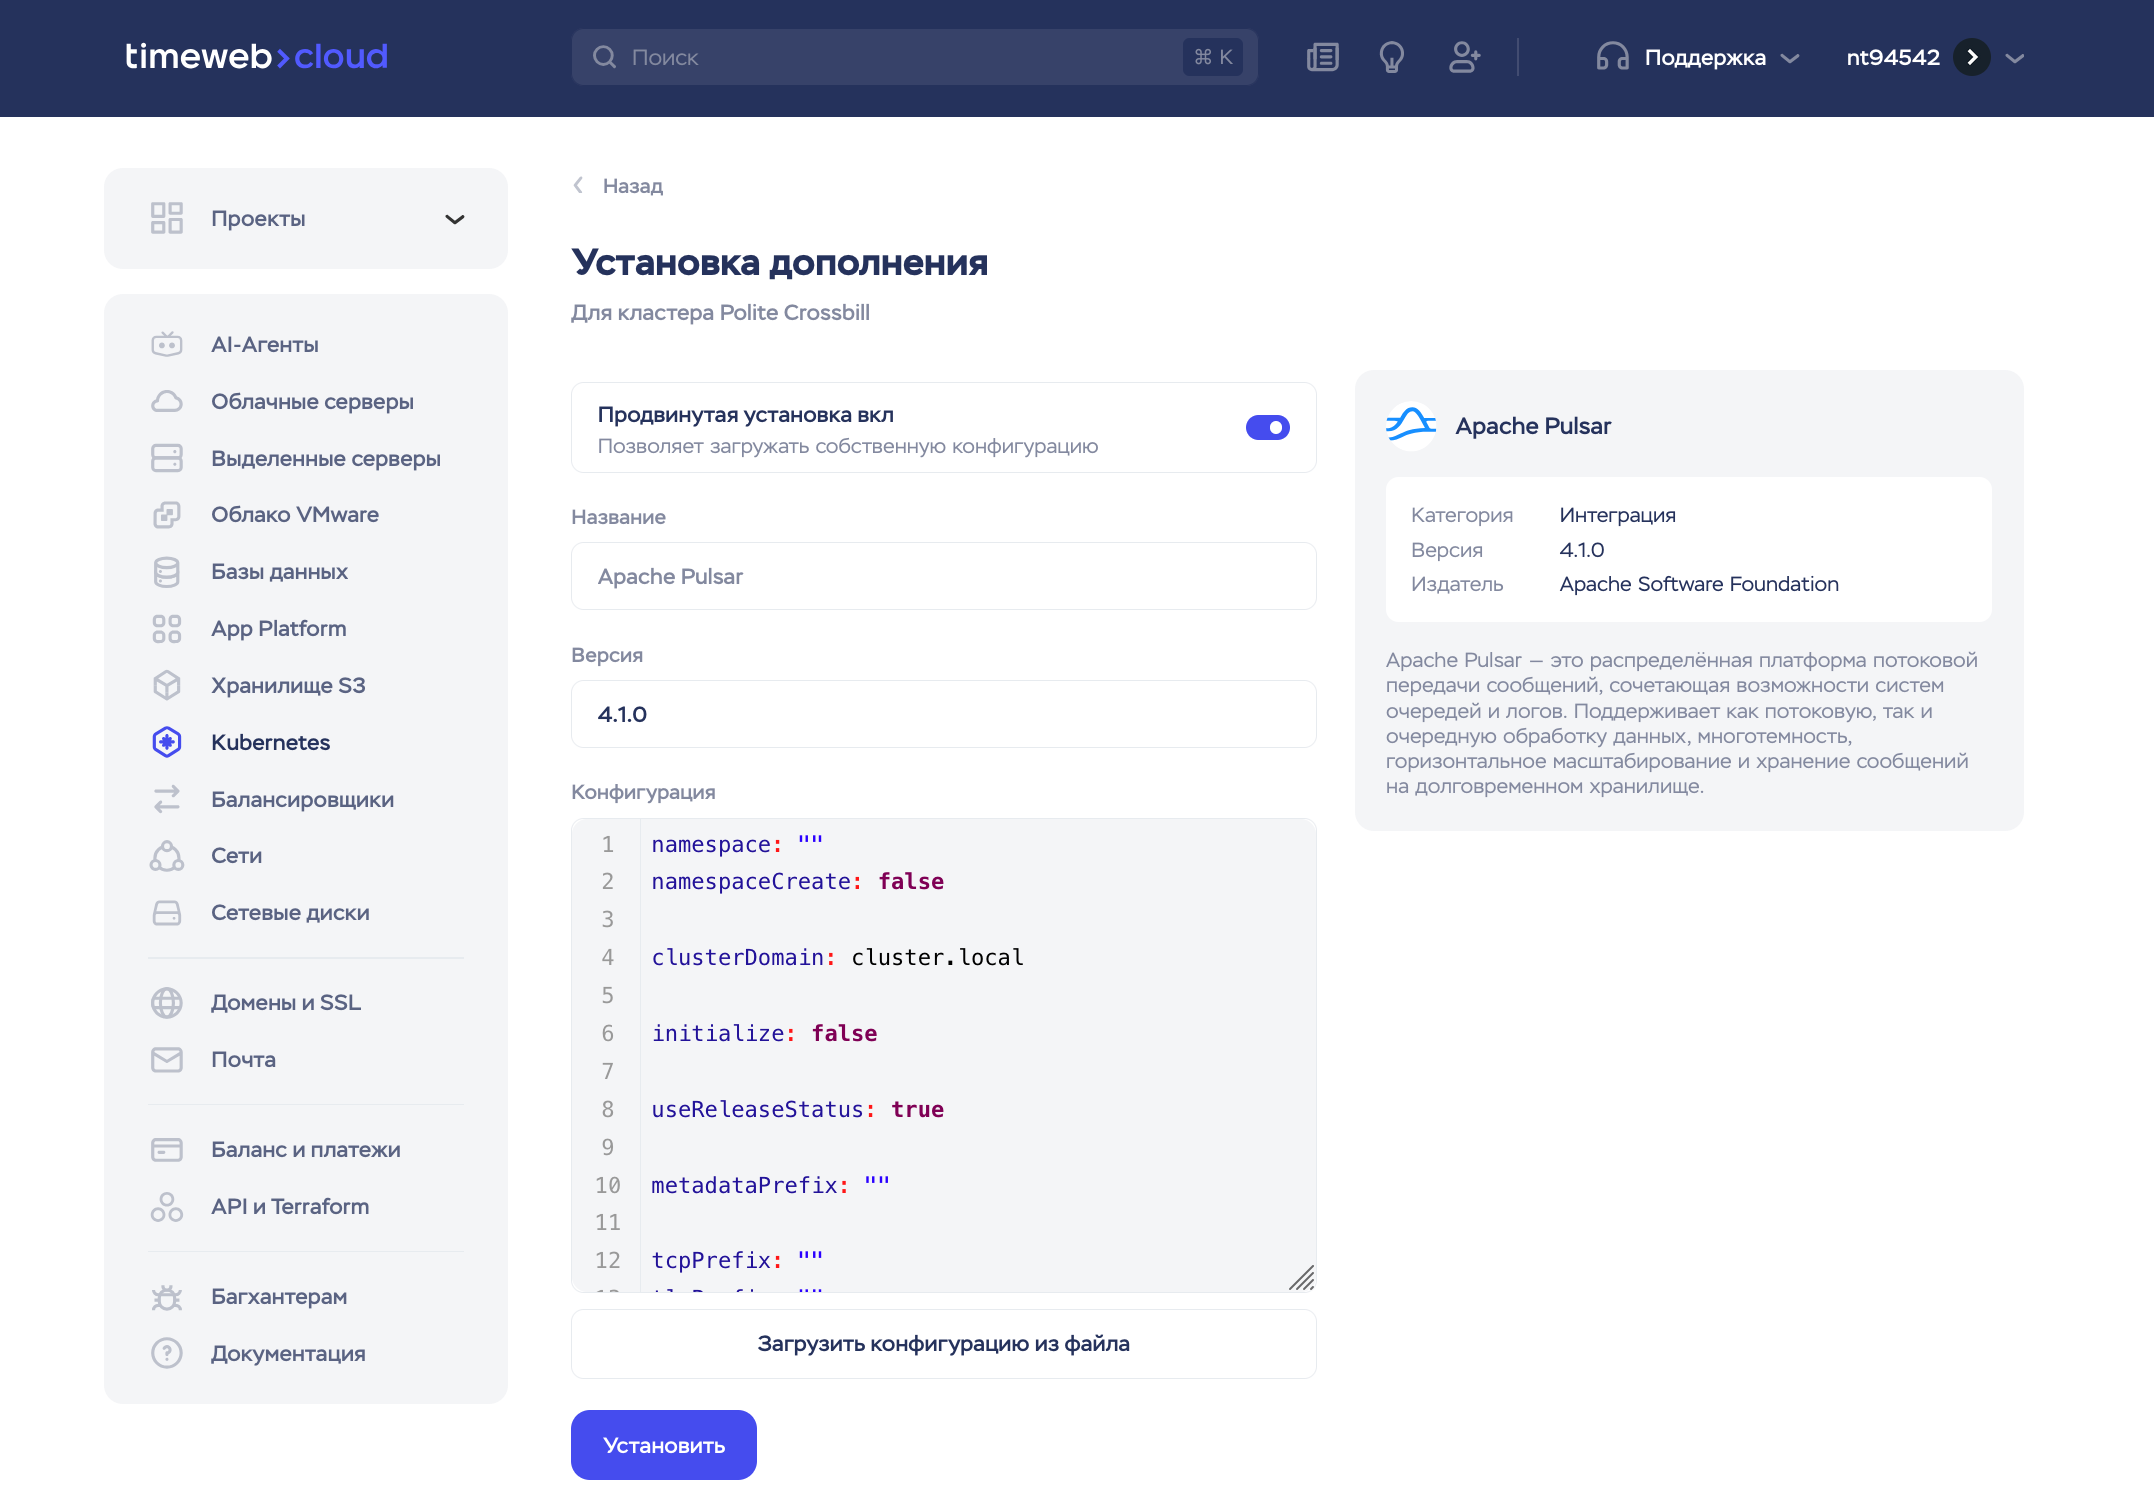Viewport: 2154px width, 1512px height.
Task: Click the lightbulb ideas icon
Action: 1391,57
